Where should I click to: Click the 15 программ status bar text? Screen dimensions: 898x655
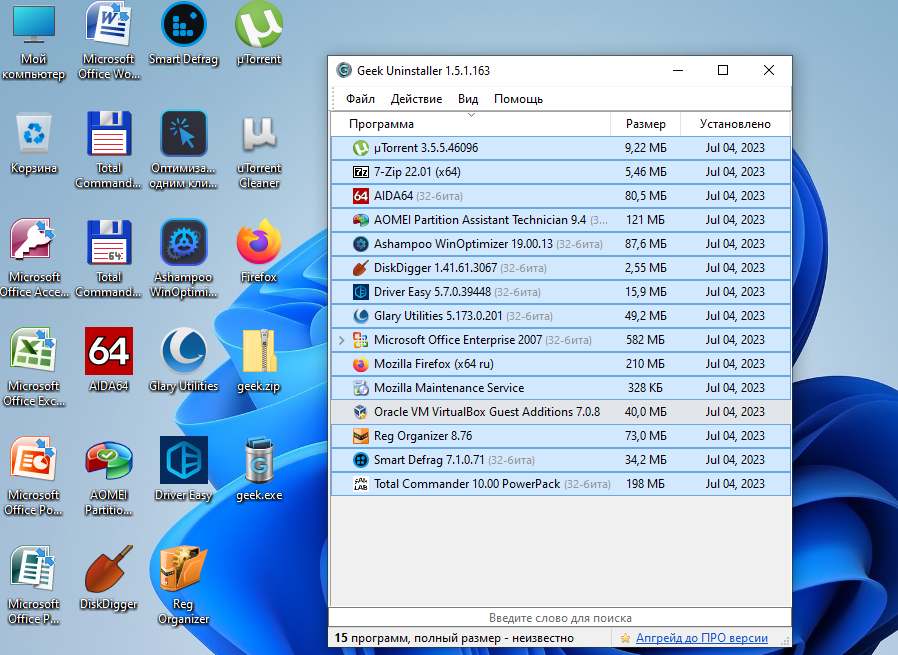tap(454, 638)
